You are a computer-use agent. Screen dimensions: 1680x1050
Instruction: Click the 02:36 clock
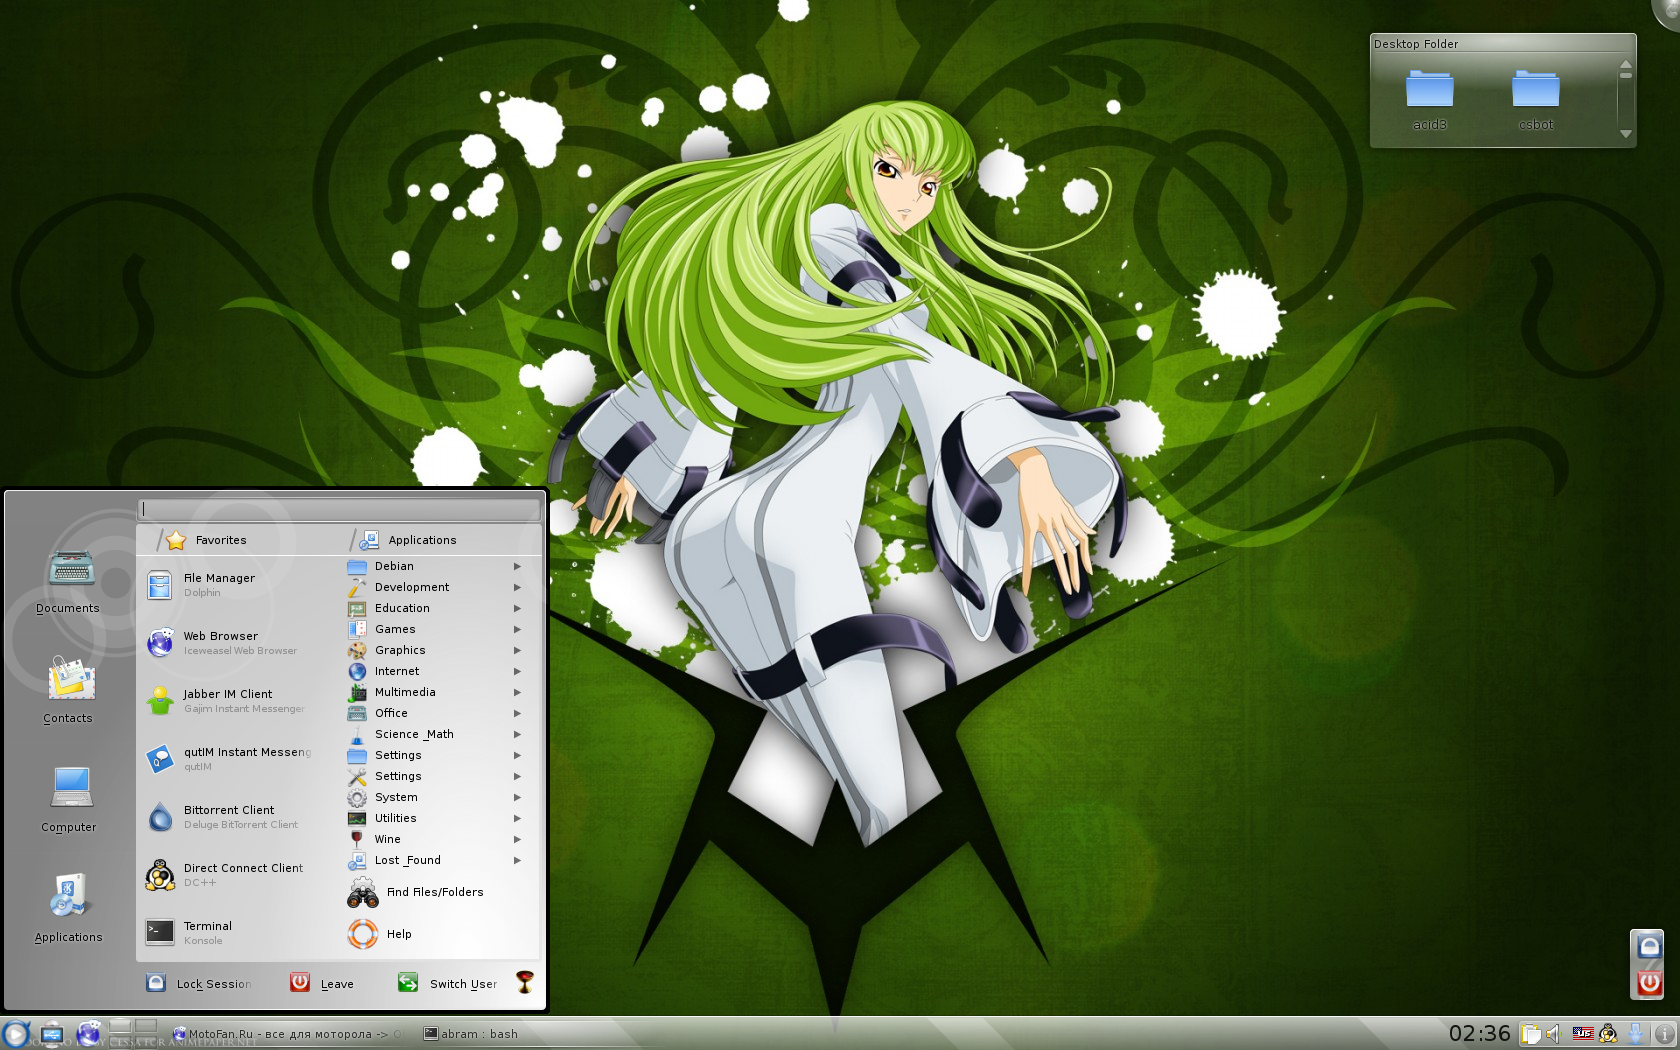[1479, 1033]
